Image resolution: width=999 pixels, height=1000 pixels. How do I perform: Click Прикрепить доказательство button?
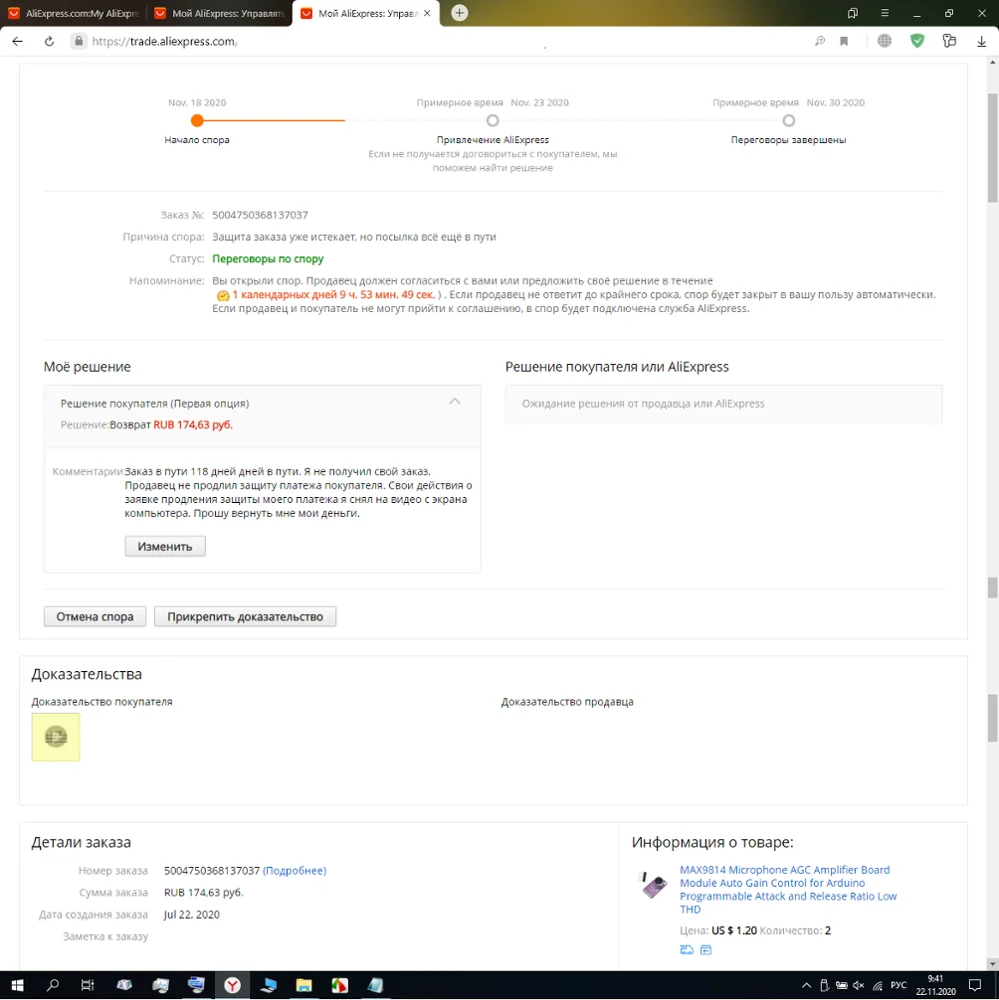click(x=245, y=617)
